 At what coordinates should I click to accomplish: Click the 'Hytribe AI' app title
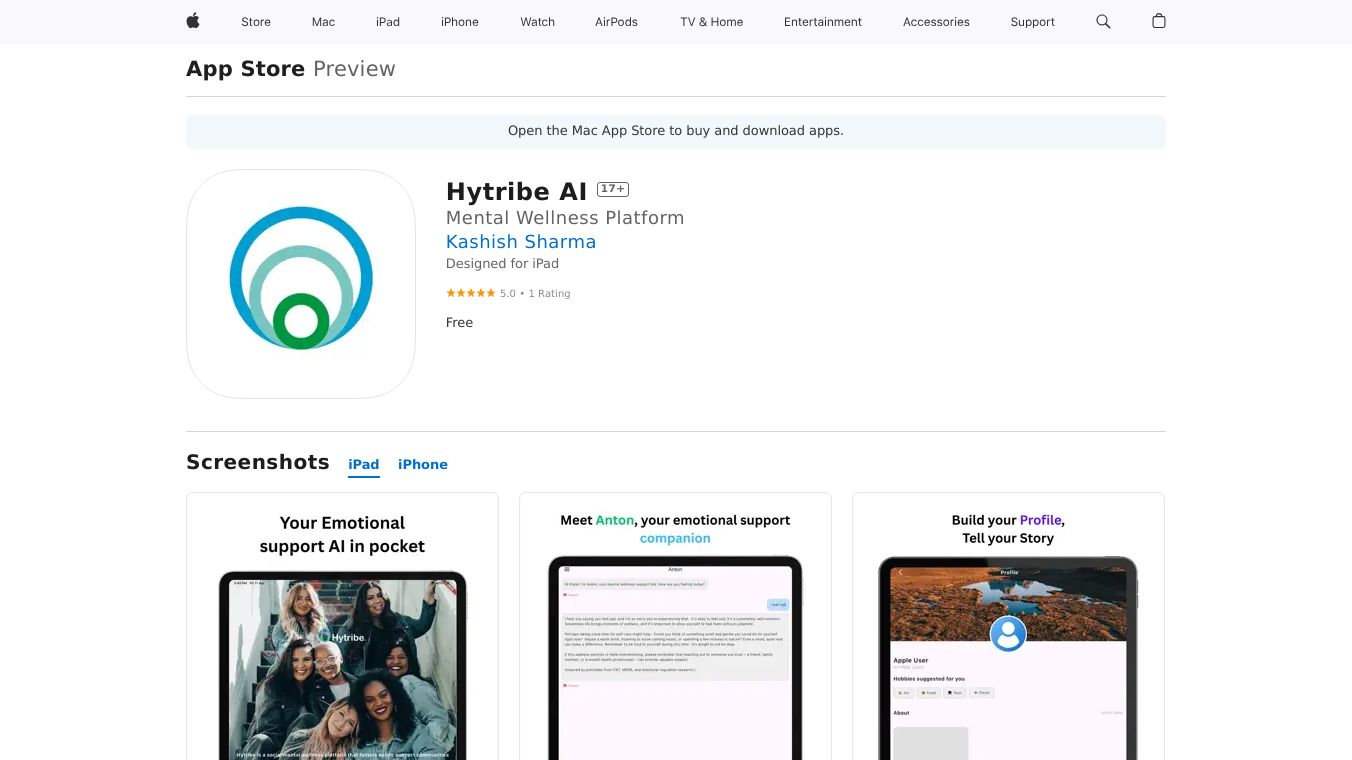point(516,191)
